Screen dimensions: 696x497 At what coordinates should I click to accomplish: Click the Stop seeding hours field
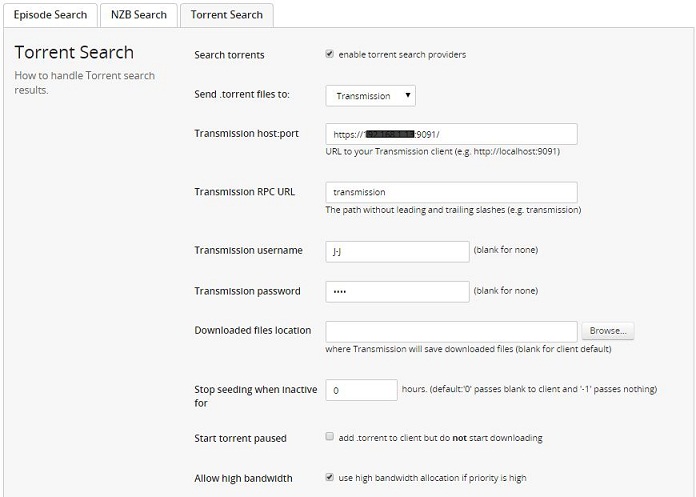(x=361, y=390)
